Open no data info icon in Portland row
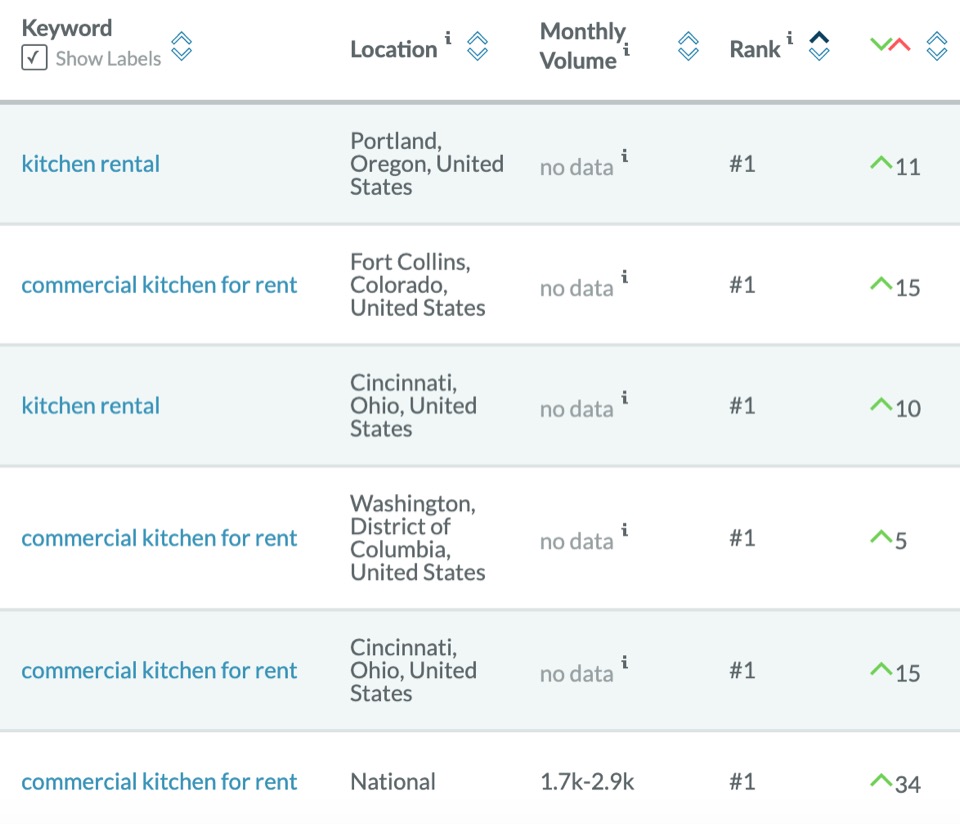The height and width of the screenshot is (824, 960). click(x=624, y=155)
